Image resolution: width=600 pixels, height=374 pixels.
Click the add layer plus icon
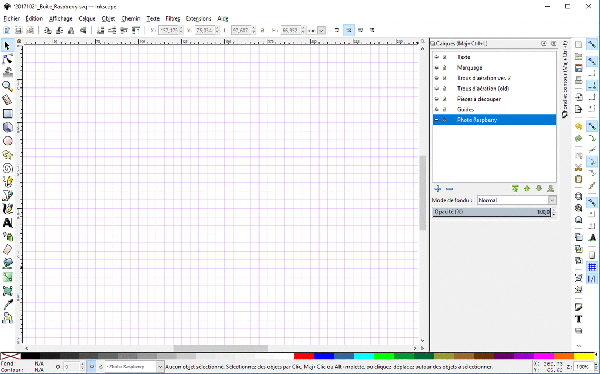(438, 189)
